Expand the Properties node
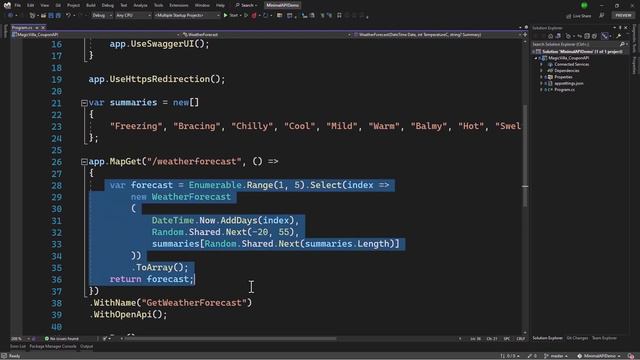Image resolution: width=640 pixels, height=360 pixels. (542, 77)
